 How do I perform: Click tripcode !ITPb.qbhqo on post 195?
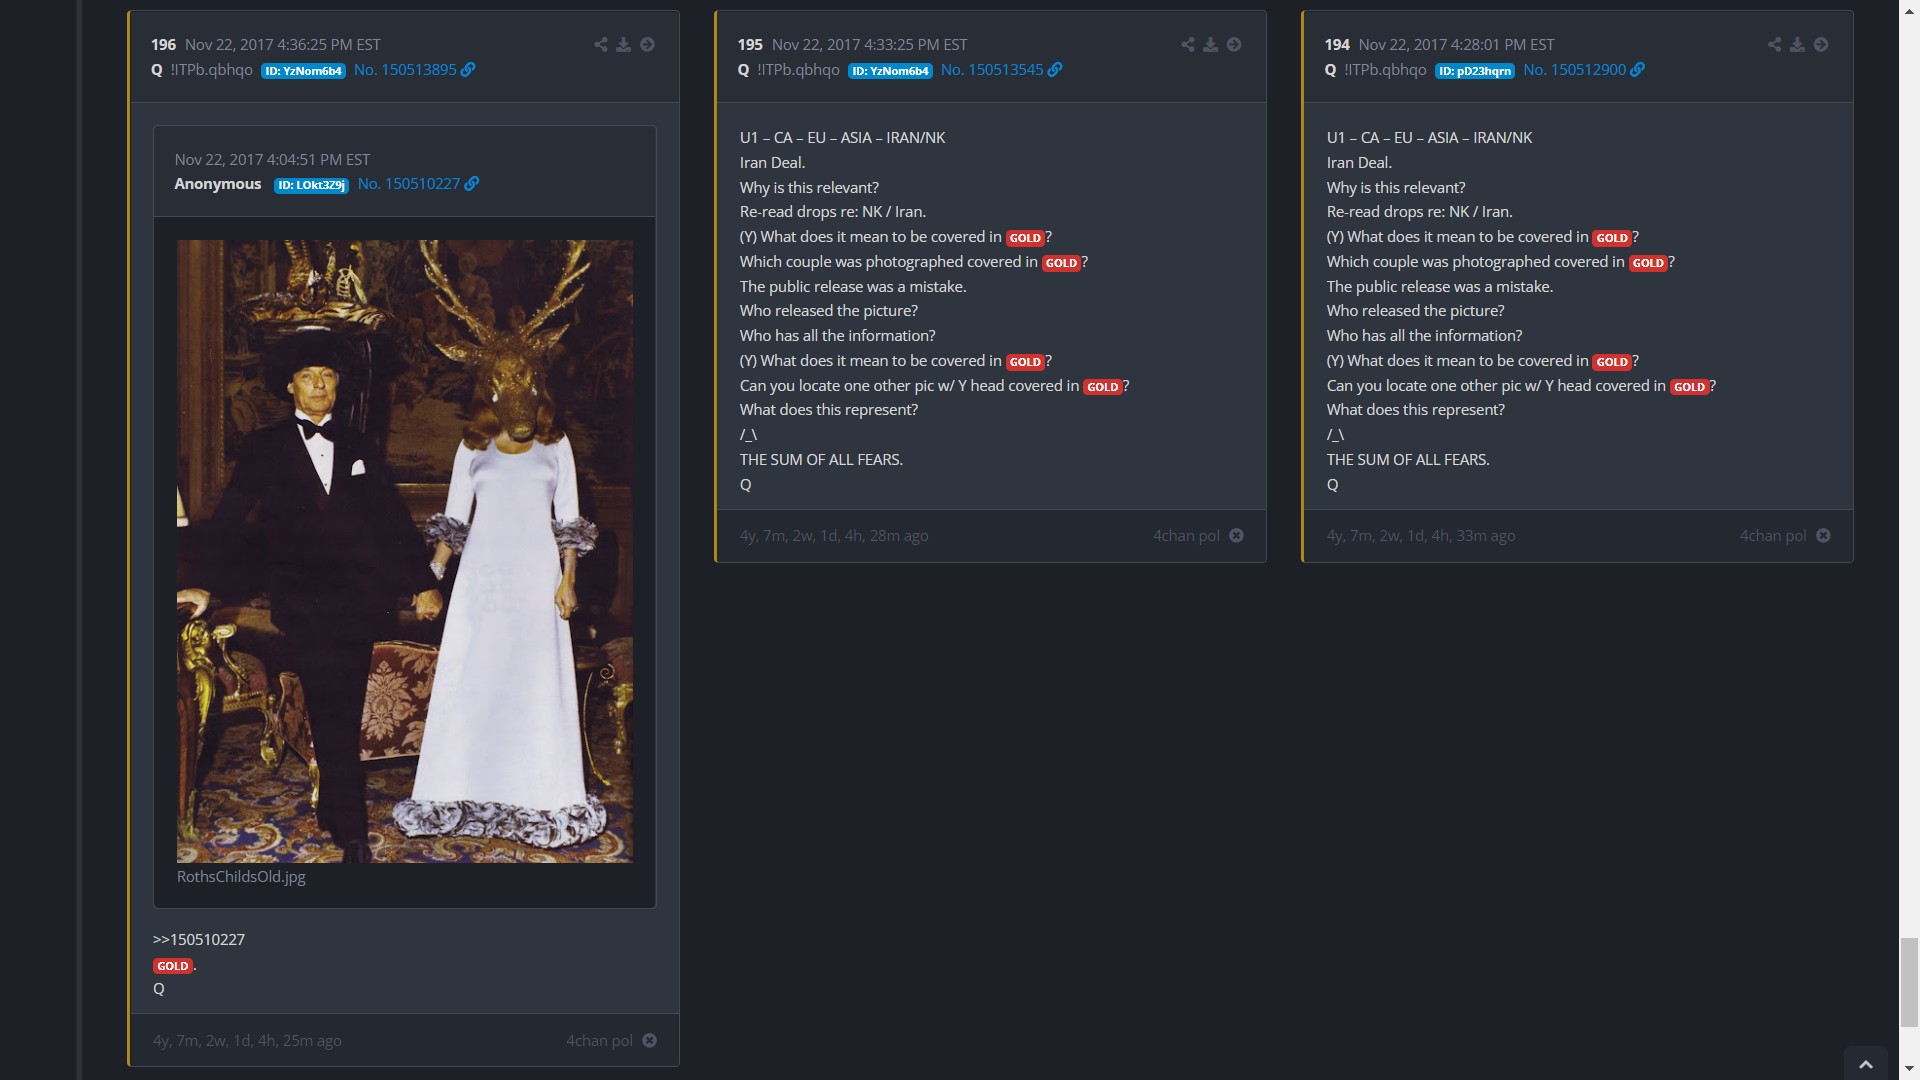[x=798, y=70]
